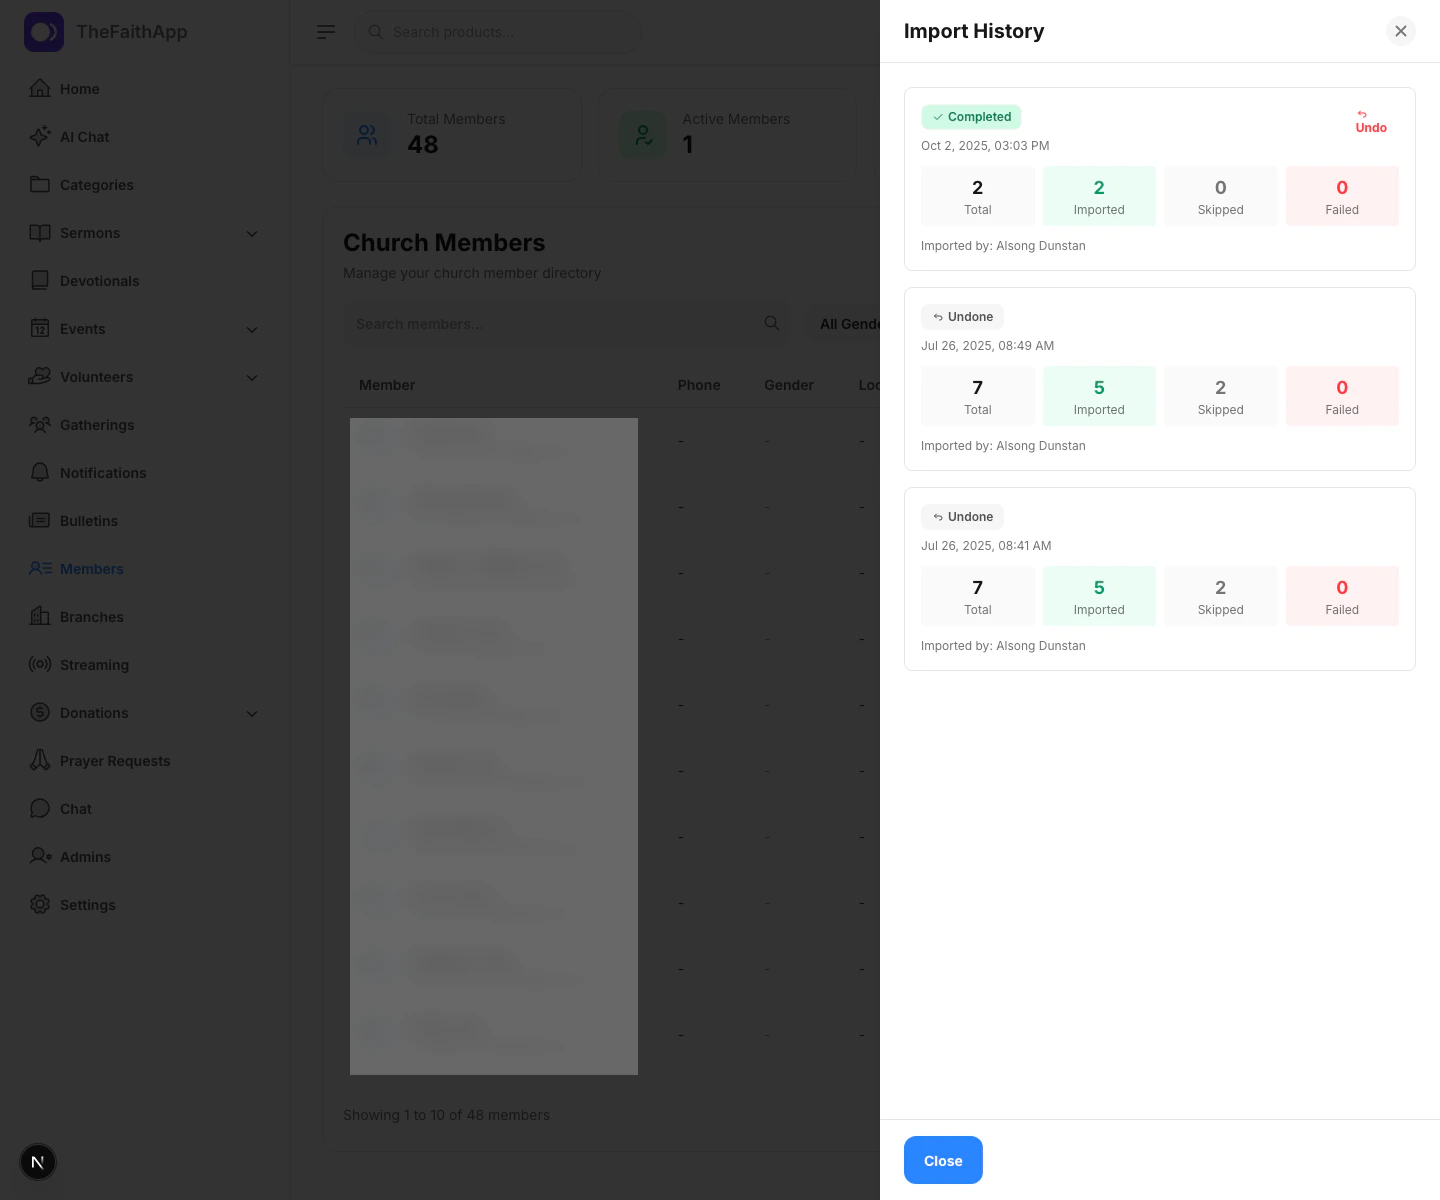
Task: Click 'Showing 1 to 10 of 48 members'
Action: 446,1115
